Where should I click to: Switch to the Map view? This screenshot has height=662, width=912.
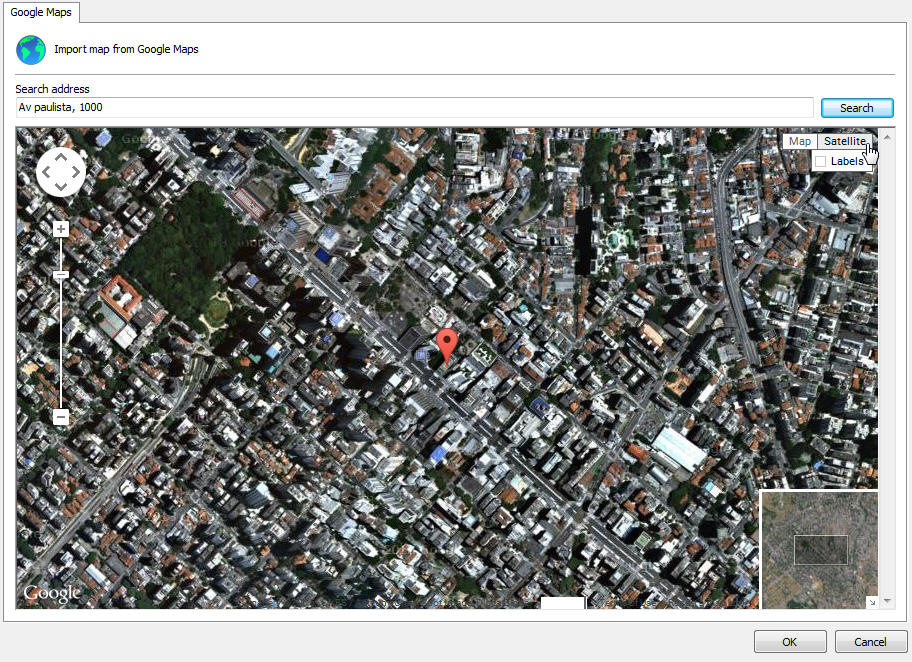(x=800, y=141)
